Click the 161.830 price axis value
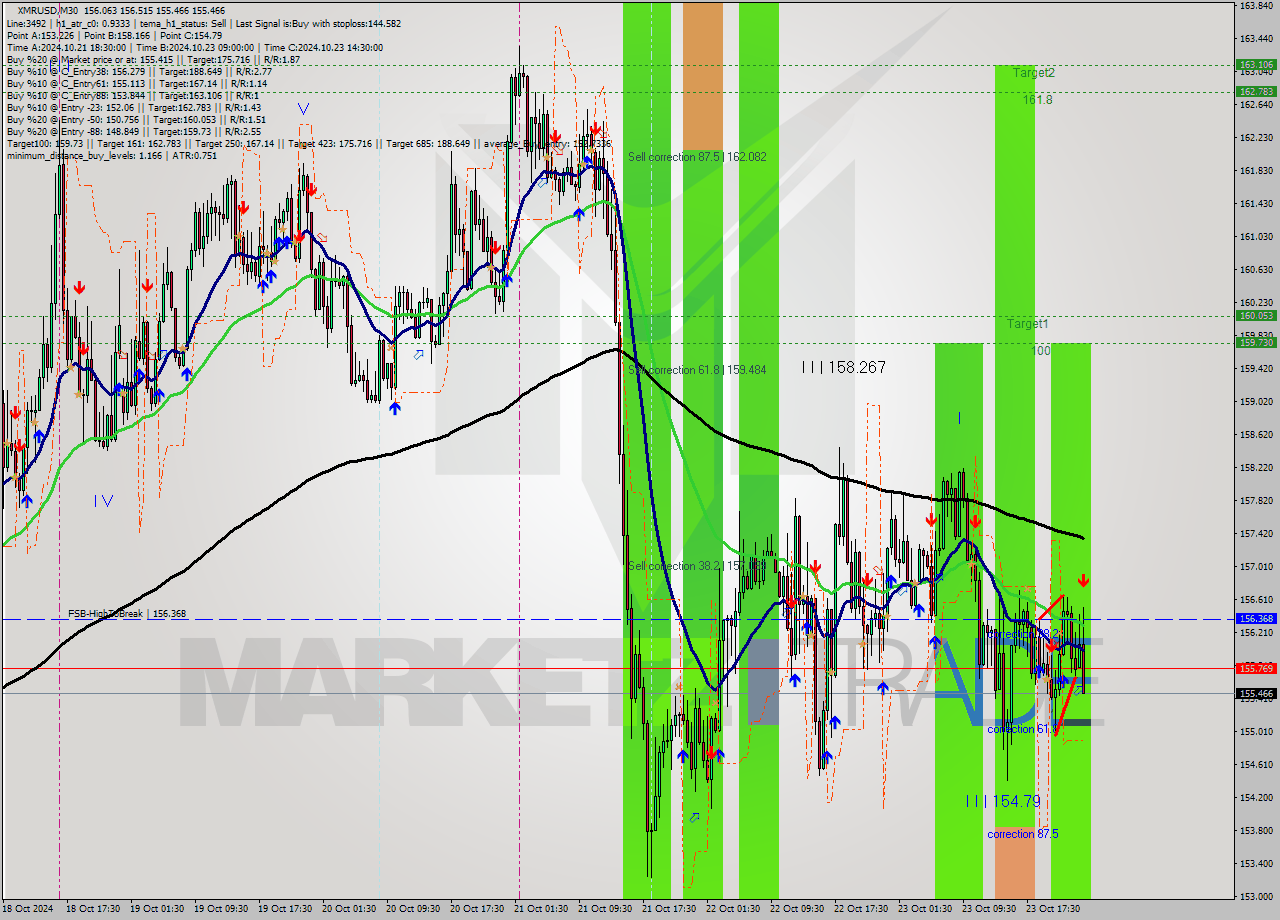The image size is (1280, 920). 1256,171
